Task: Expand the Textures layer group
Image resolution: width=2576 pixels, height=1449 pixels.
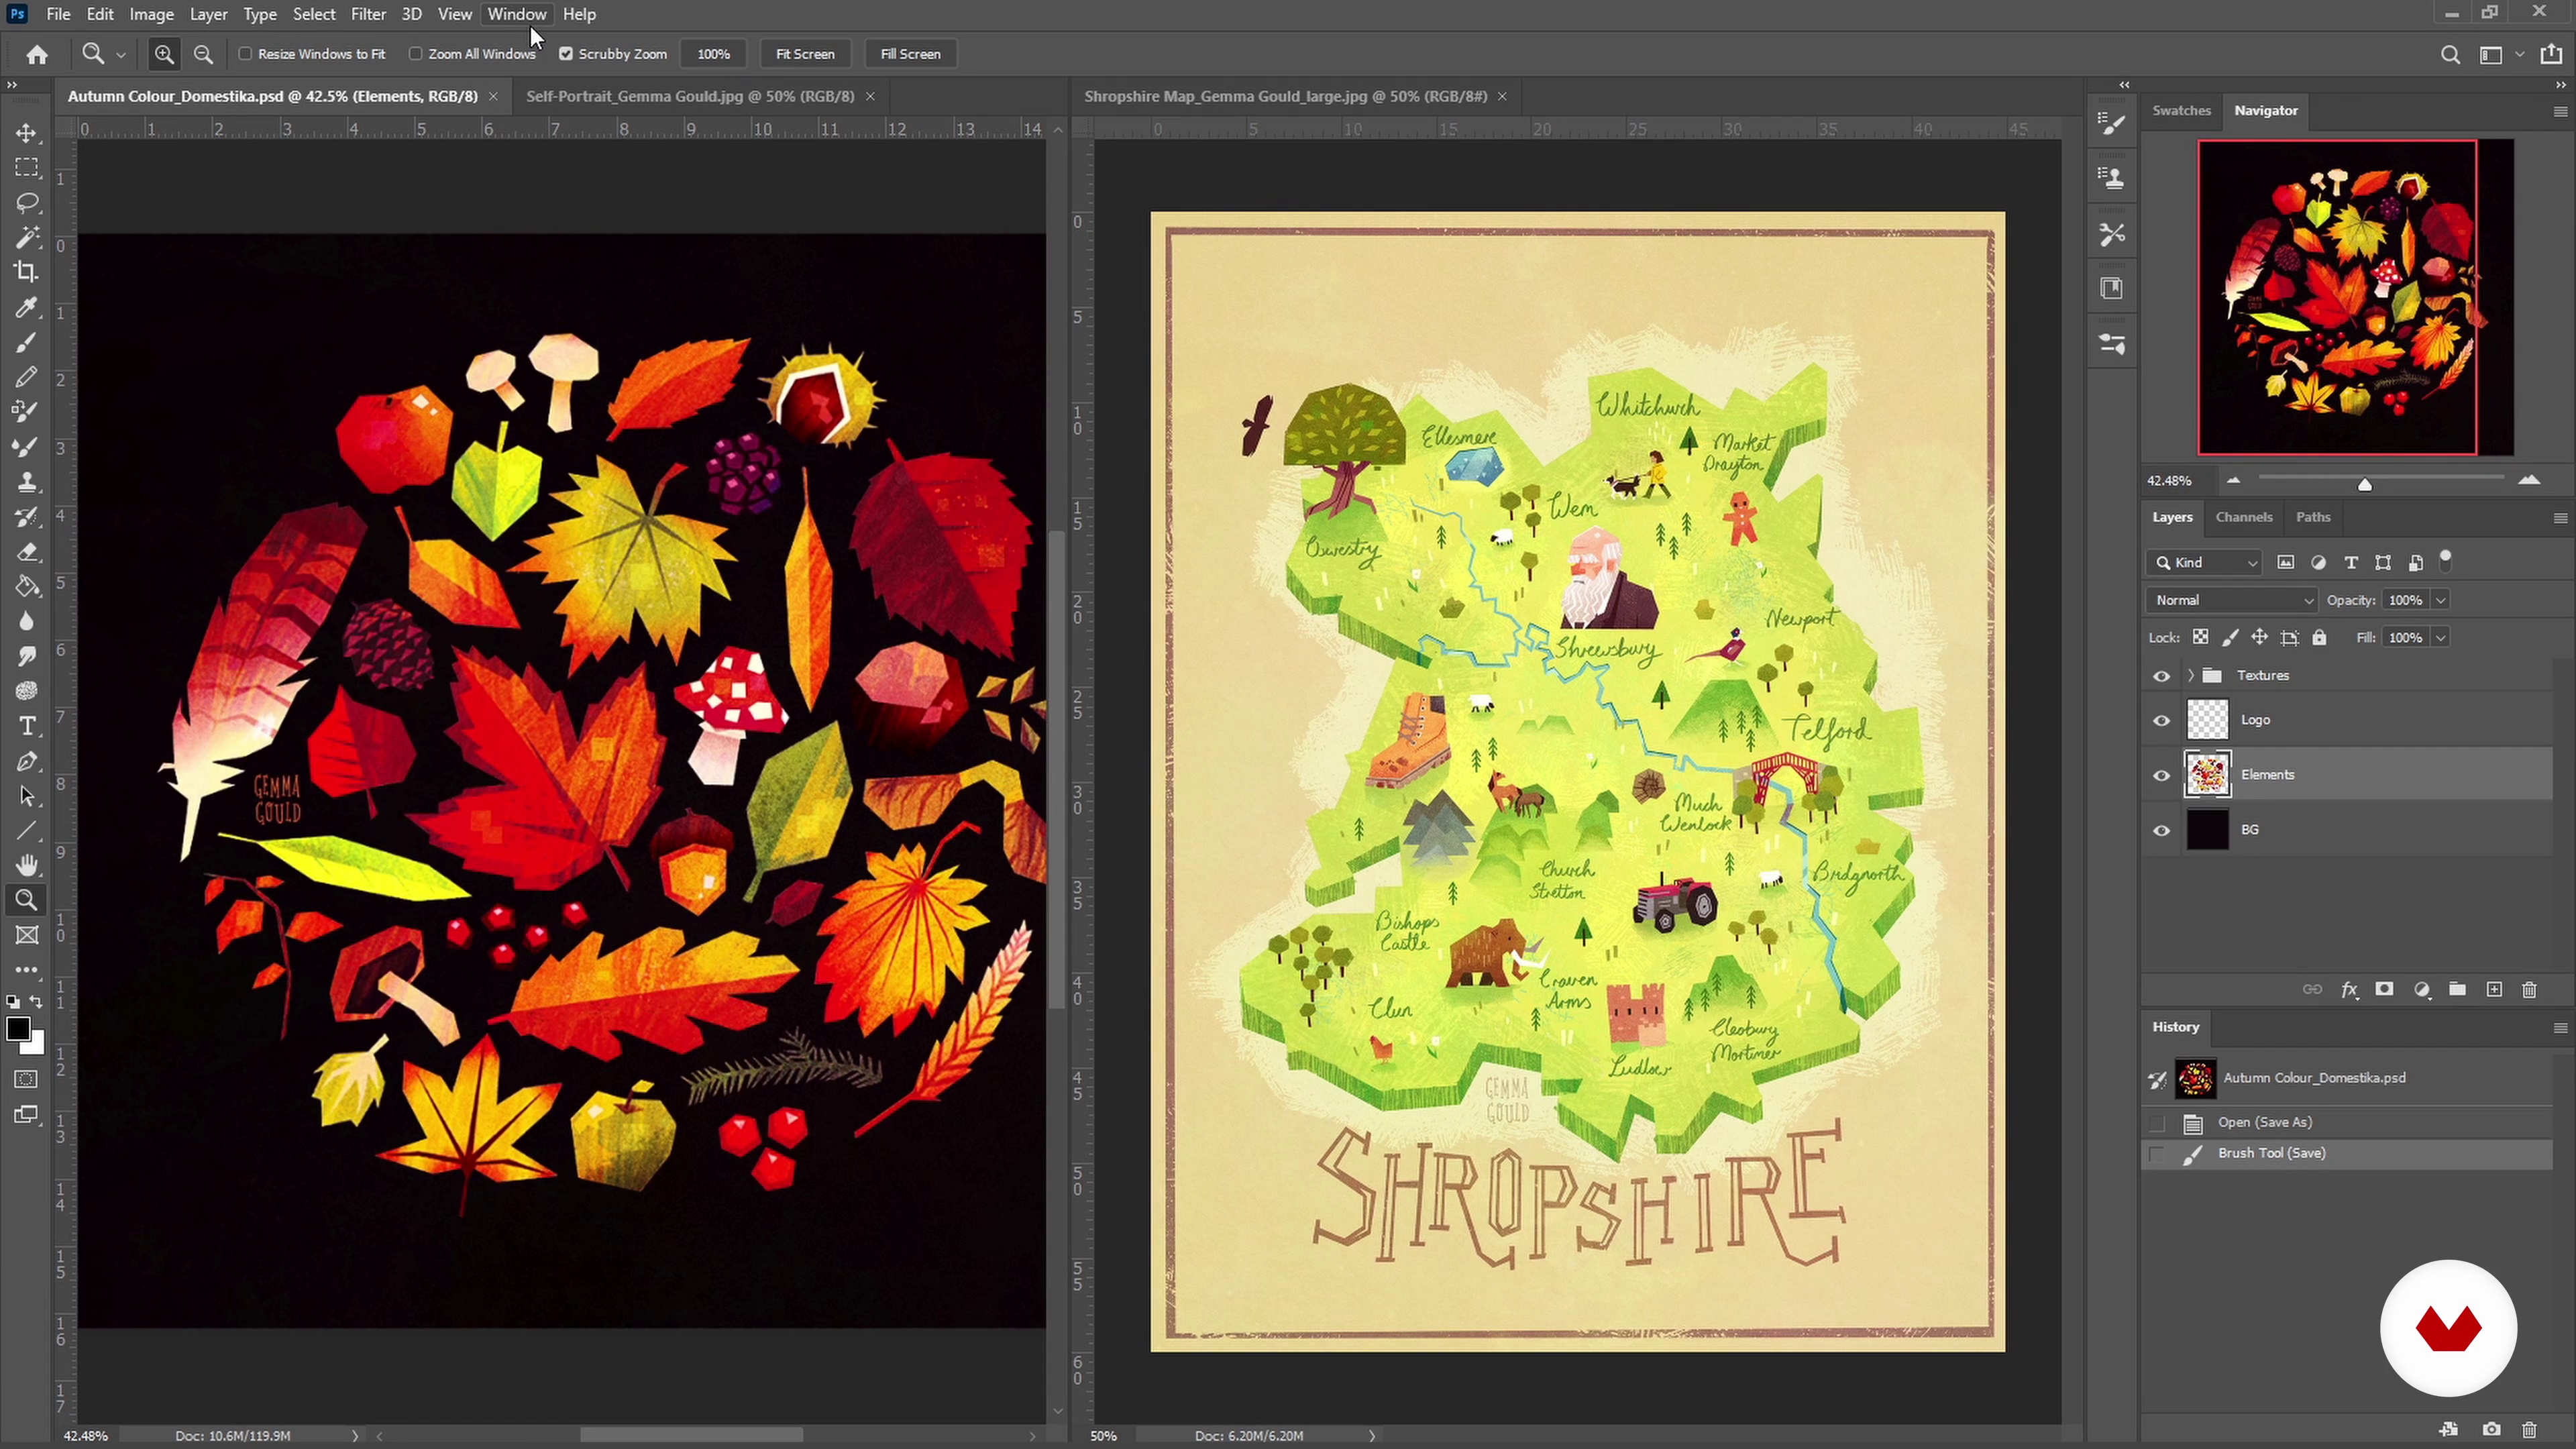Action: [x=2190, y=676]
